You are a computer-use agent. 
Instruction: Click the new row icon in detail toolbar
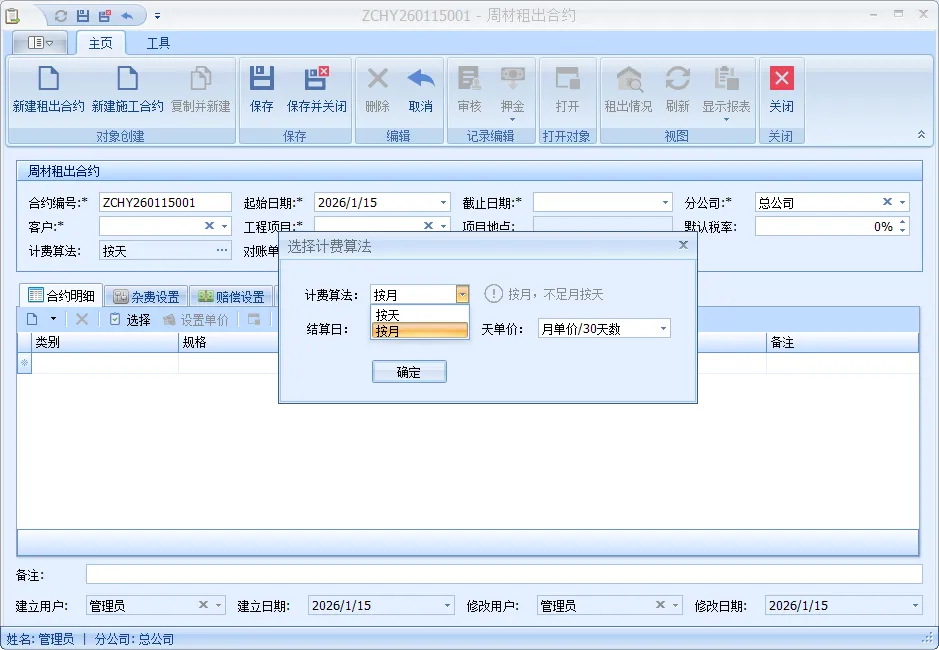(32, 319)
